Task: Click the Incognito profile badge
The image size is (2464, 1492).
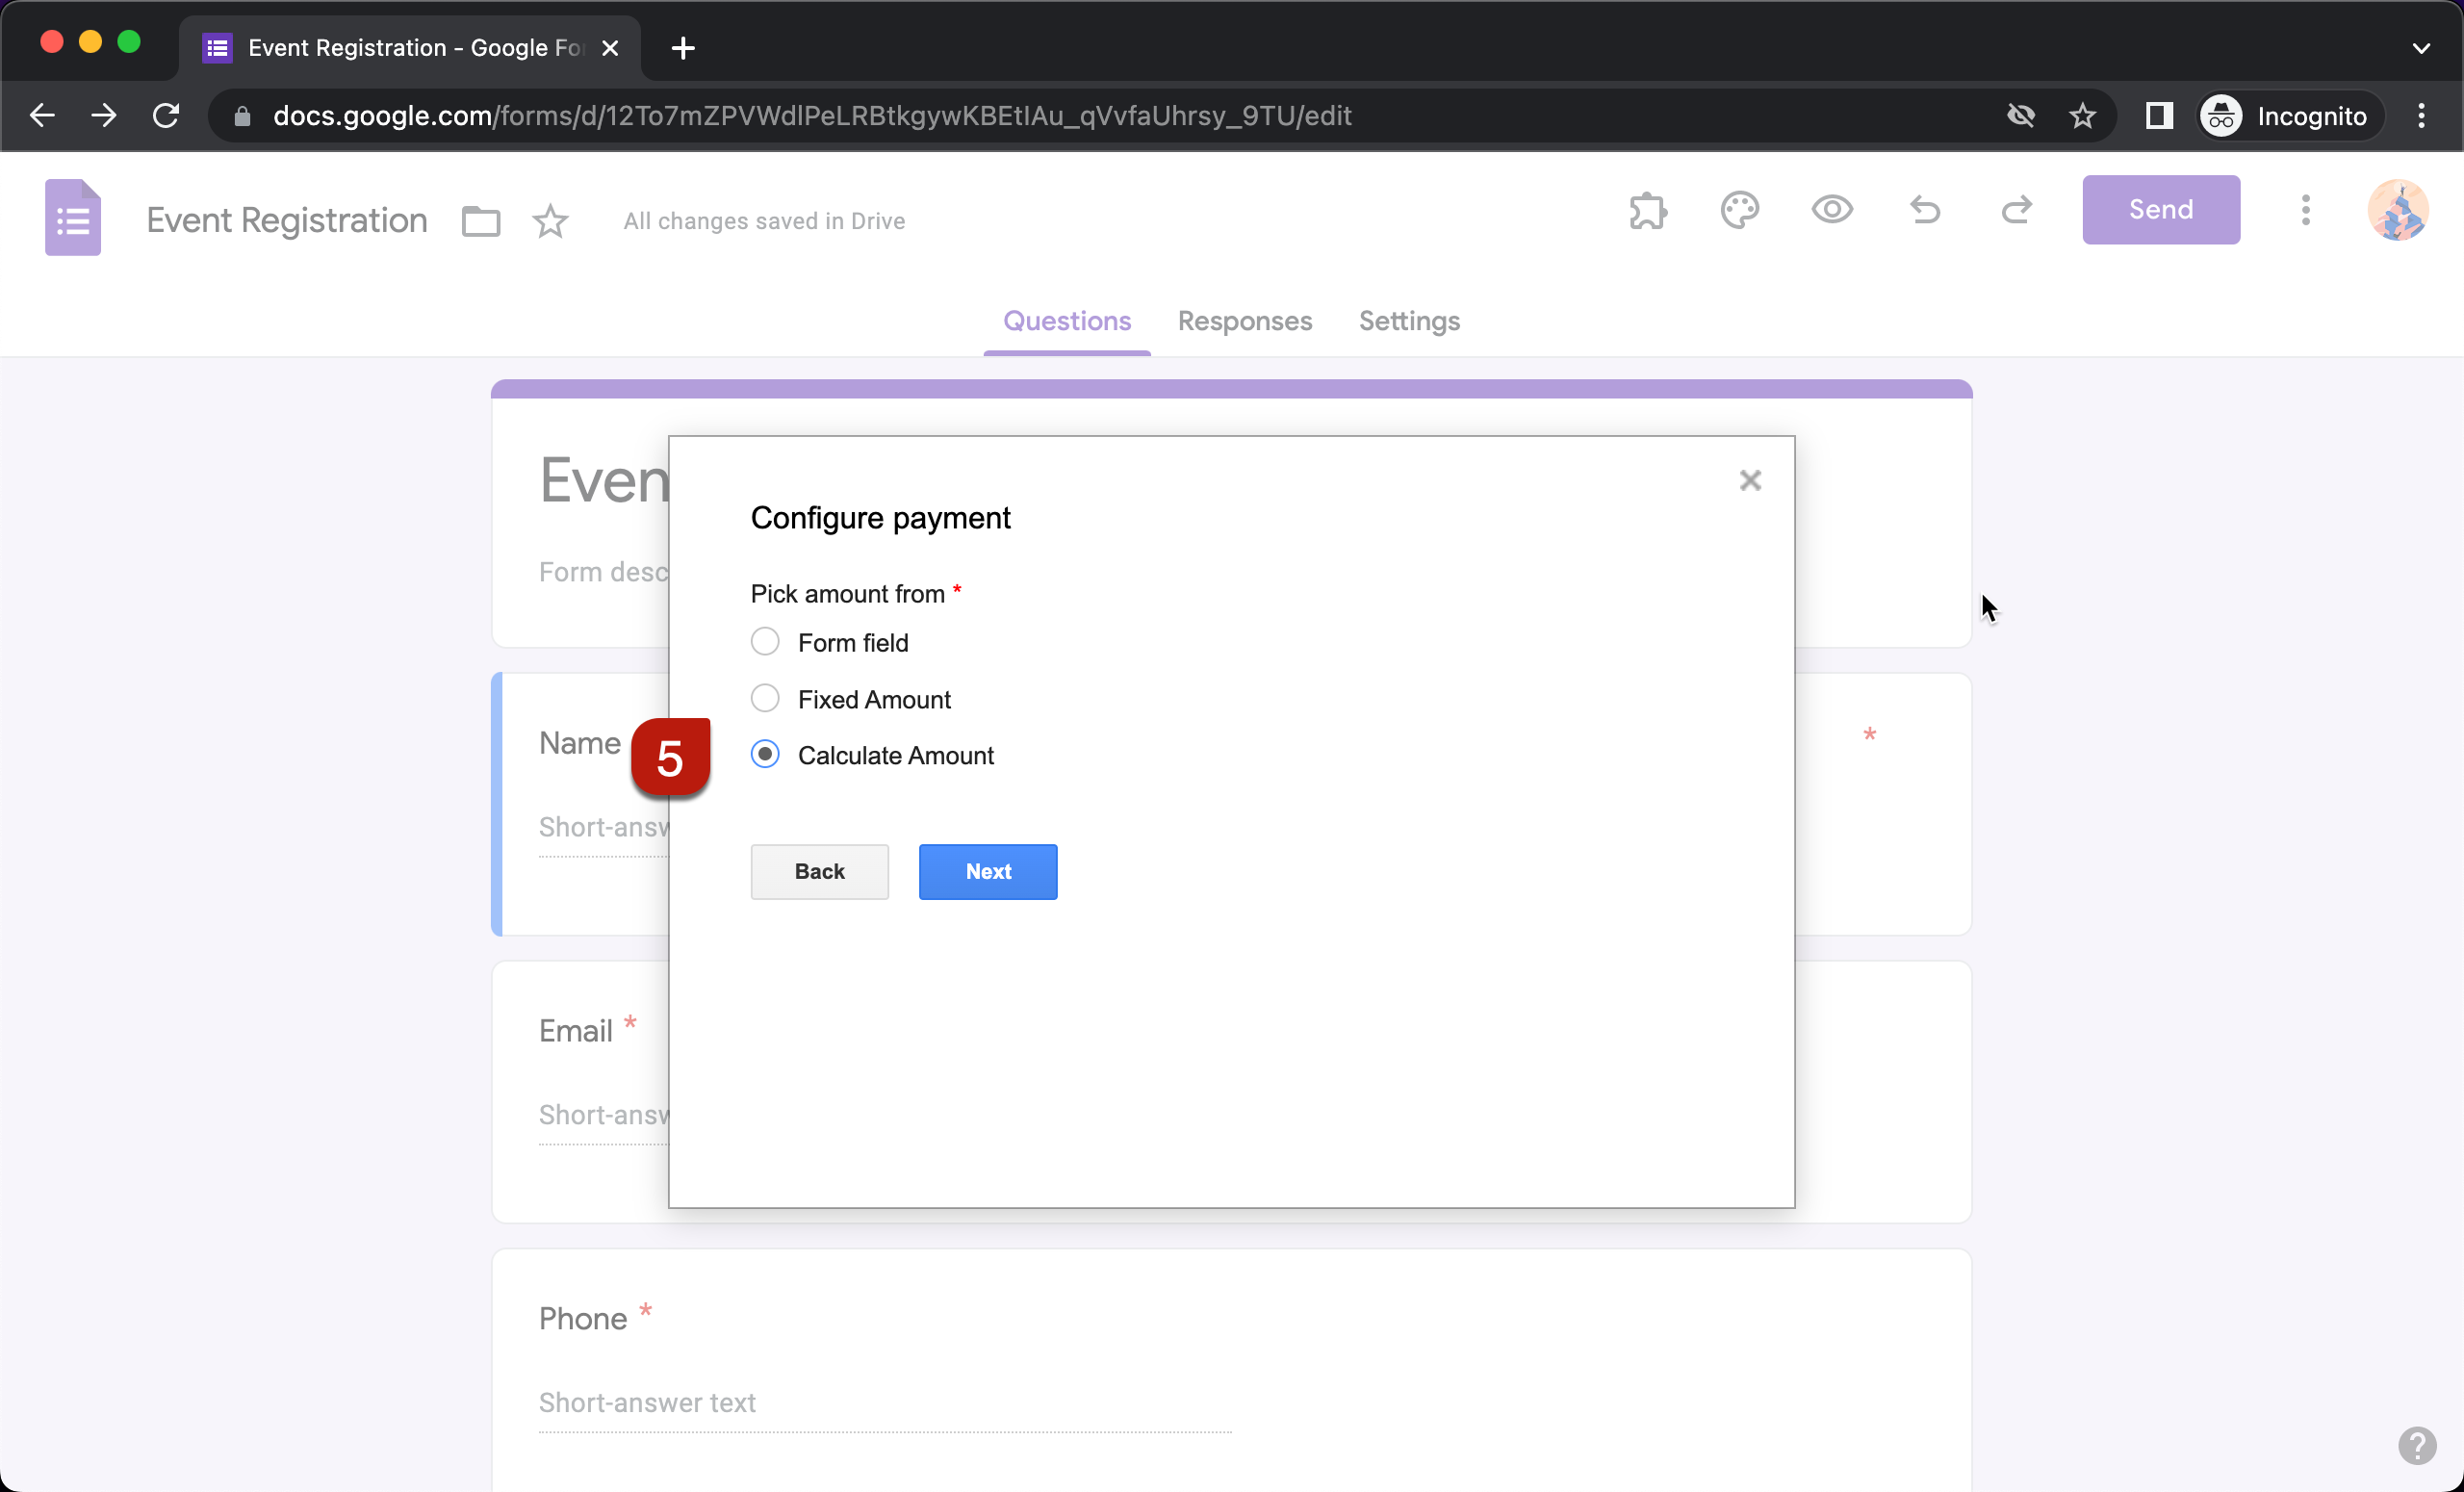Action: coord(2289,115)
